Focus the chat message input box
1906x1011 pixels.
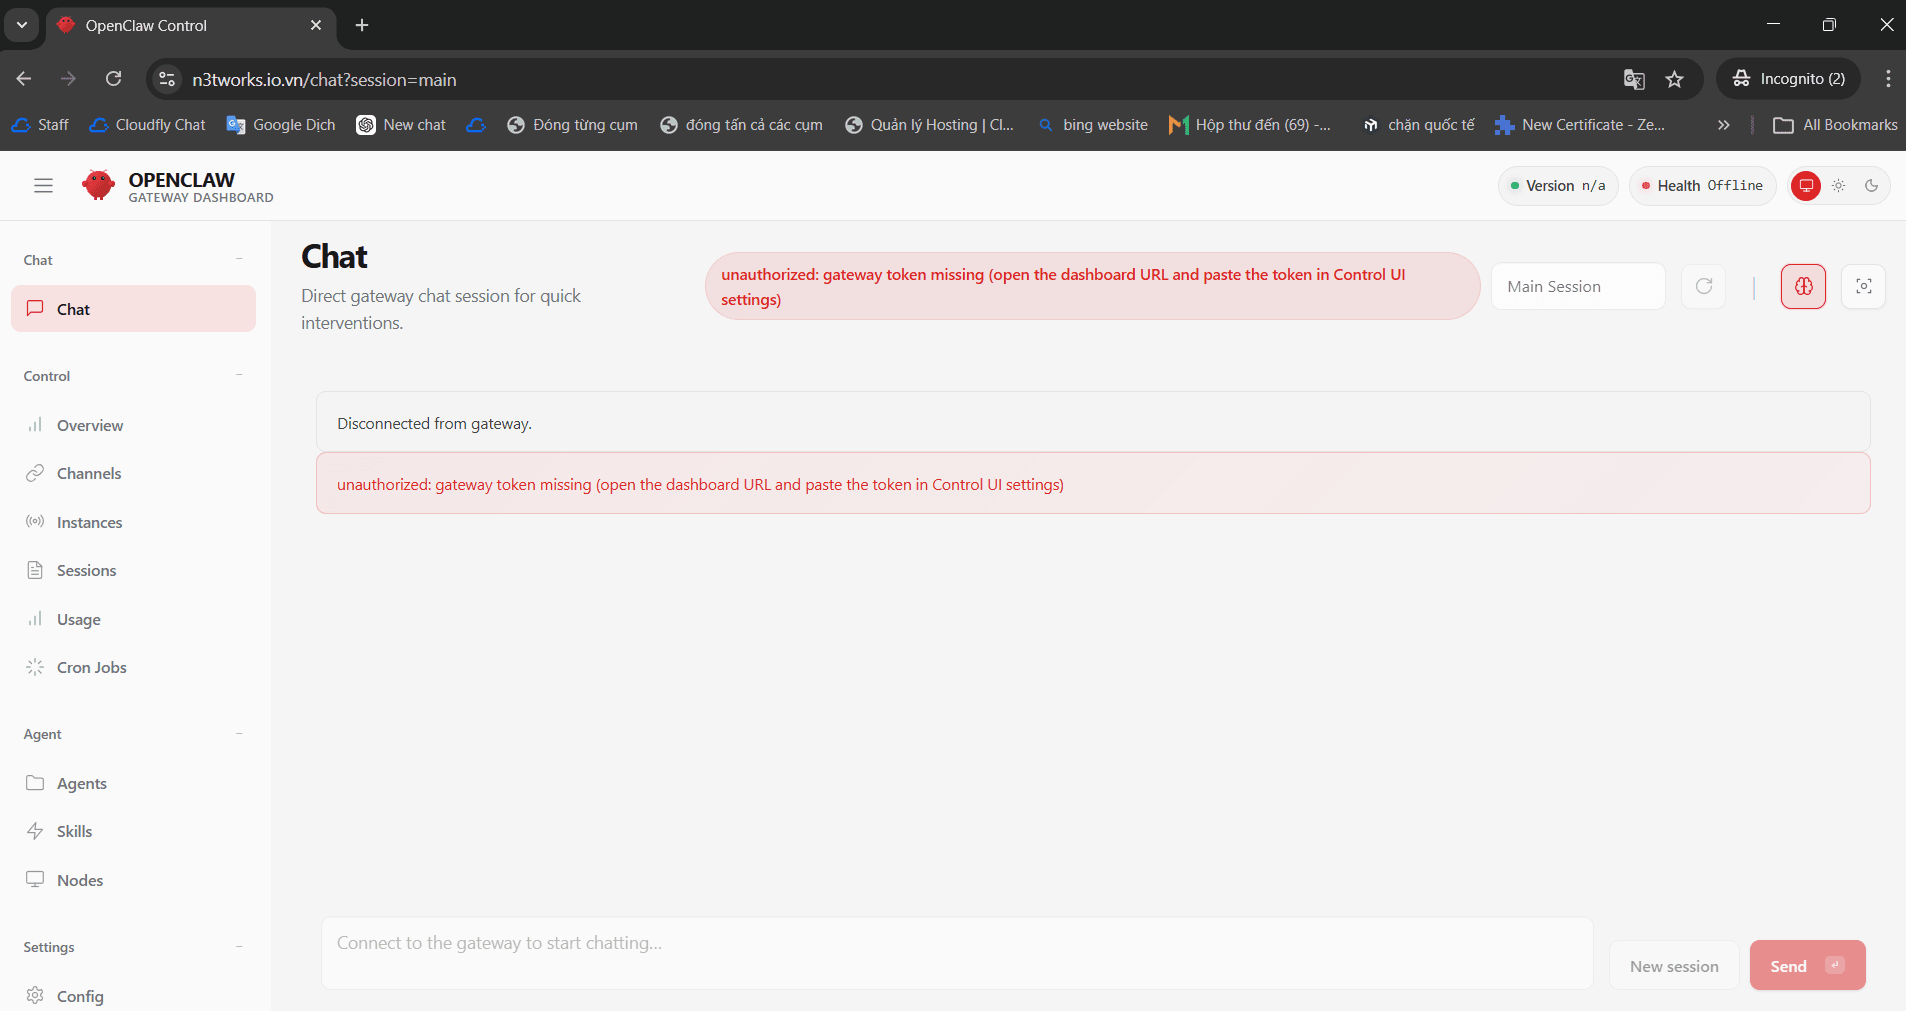(x=956, y=952)
